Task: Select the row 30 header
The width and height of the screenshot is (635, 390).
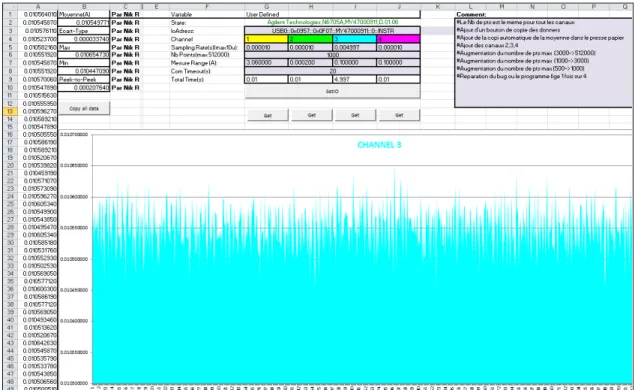Action: [x=10, y=243]
